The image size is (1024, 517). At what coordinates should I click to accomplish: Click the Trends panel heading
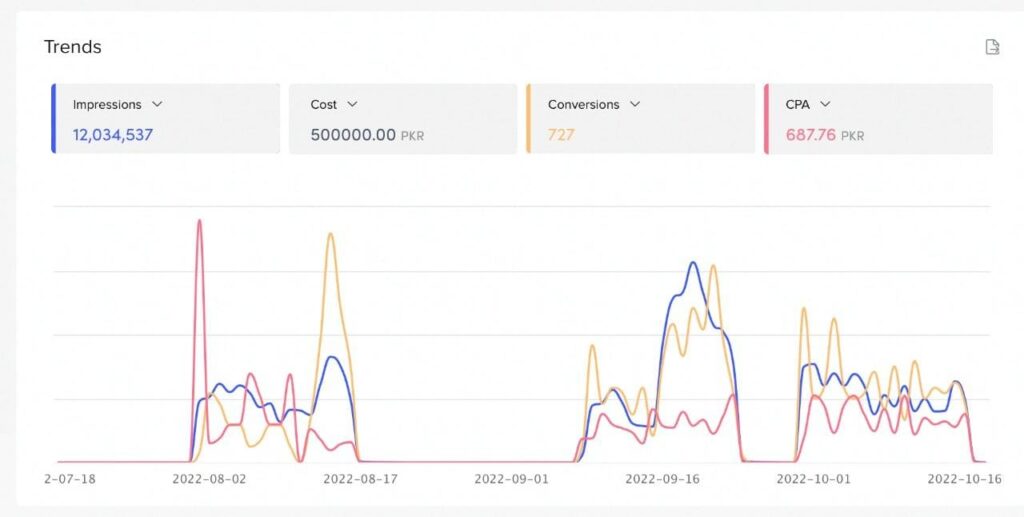pyautogui.click(x=73, y=47)
